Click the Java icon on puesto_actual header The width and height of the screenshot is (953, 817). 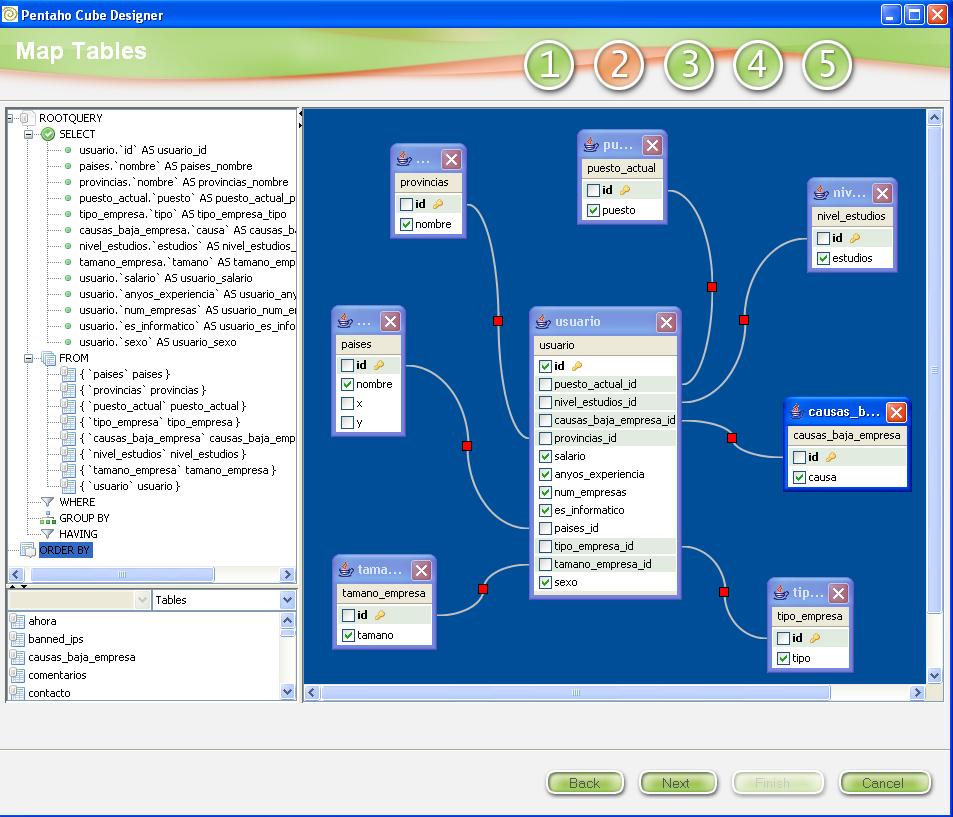tap(591, 145)
